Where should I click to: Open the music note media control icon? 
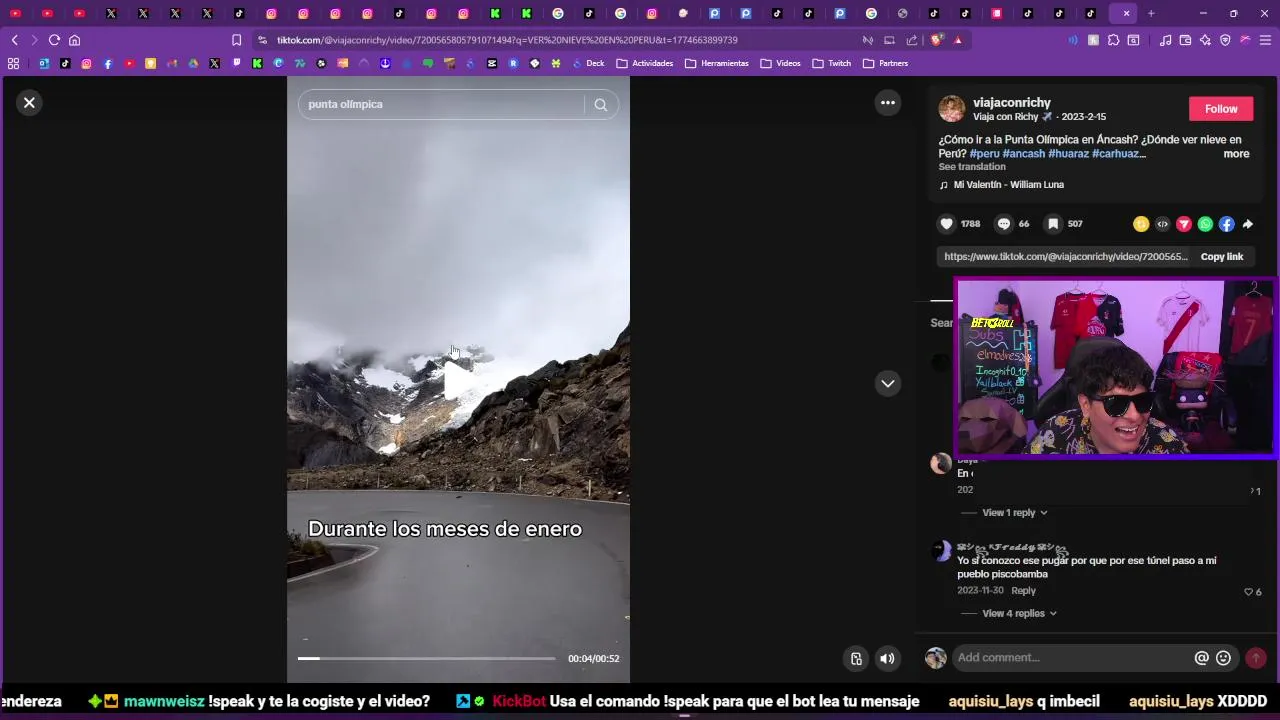(1165, 40)
